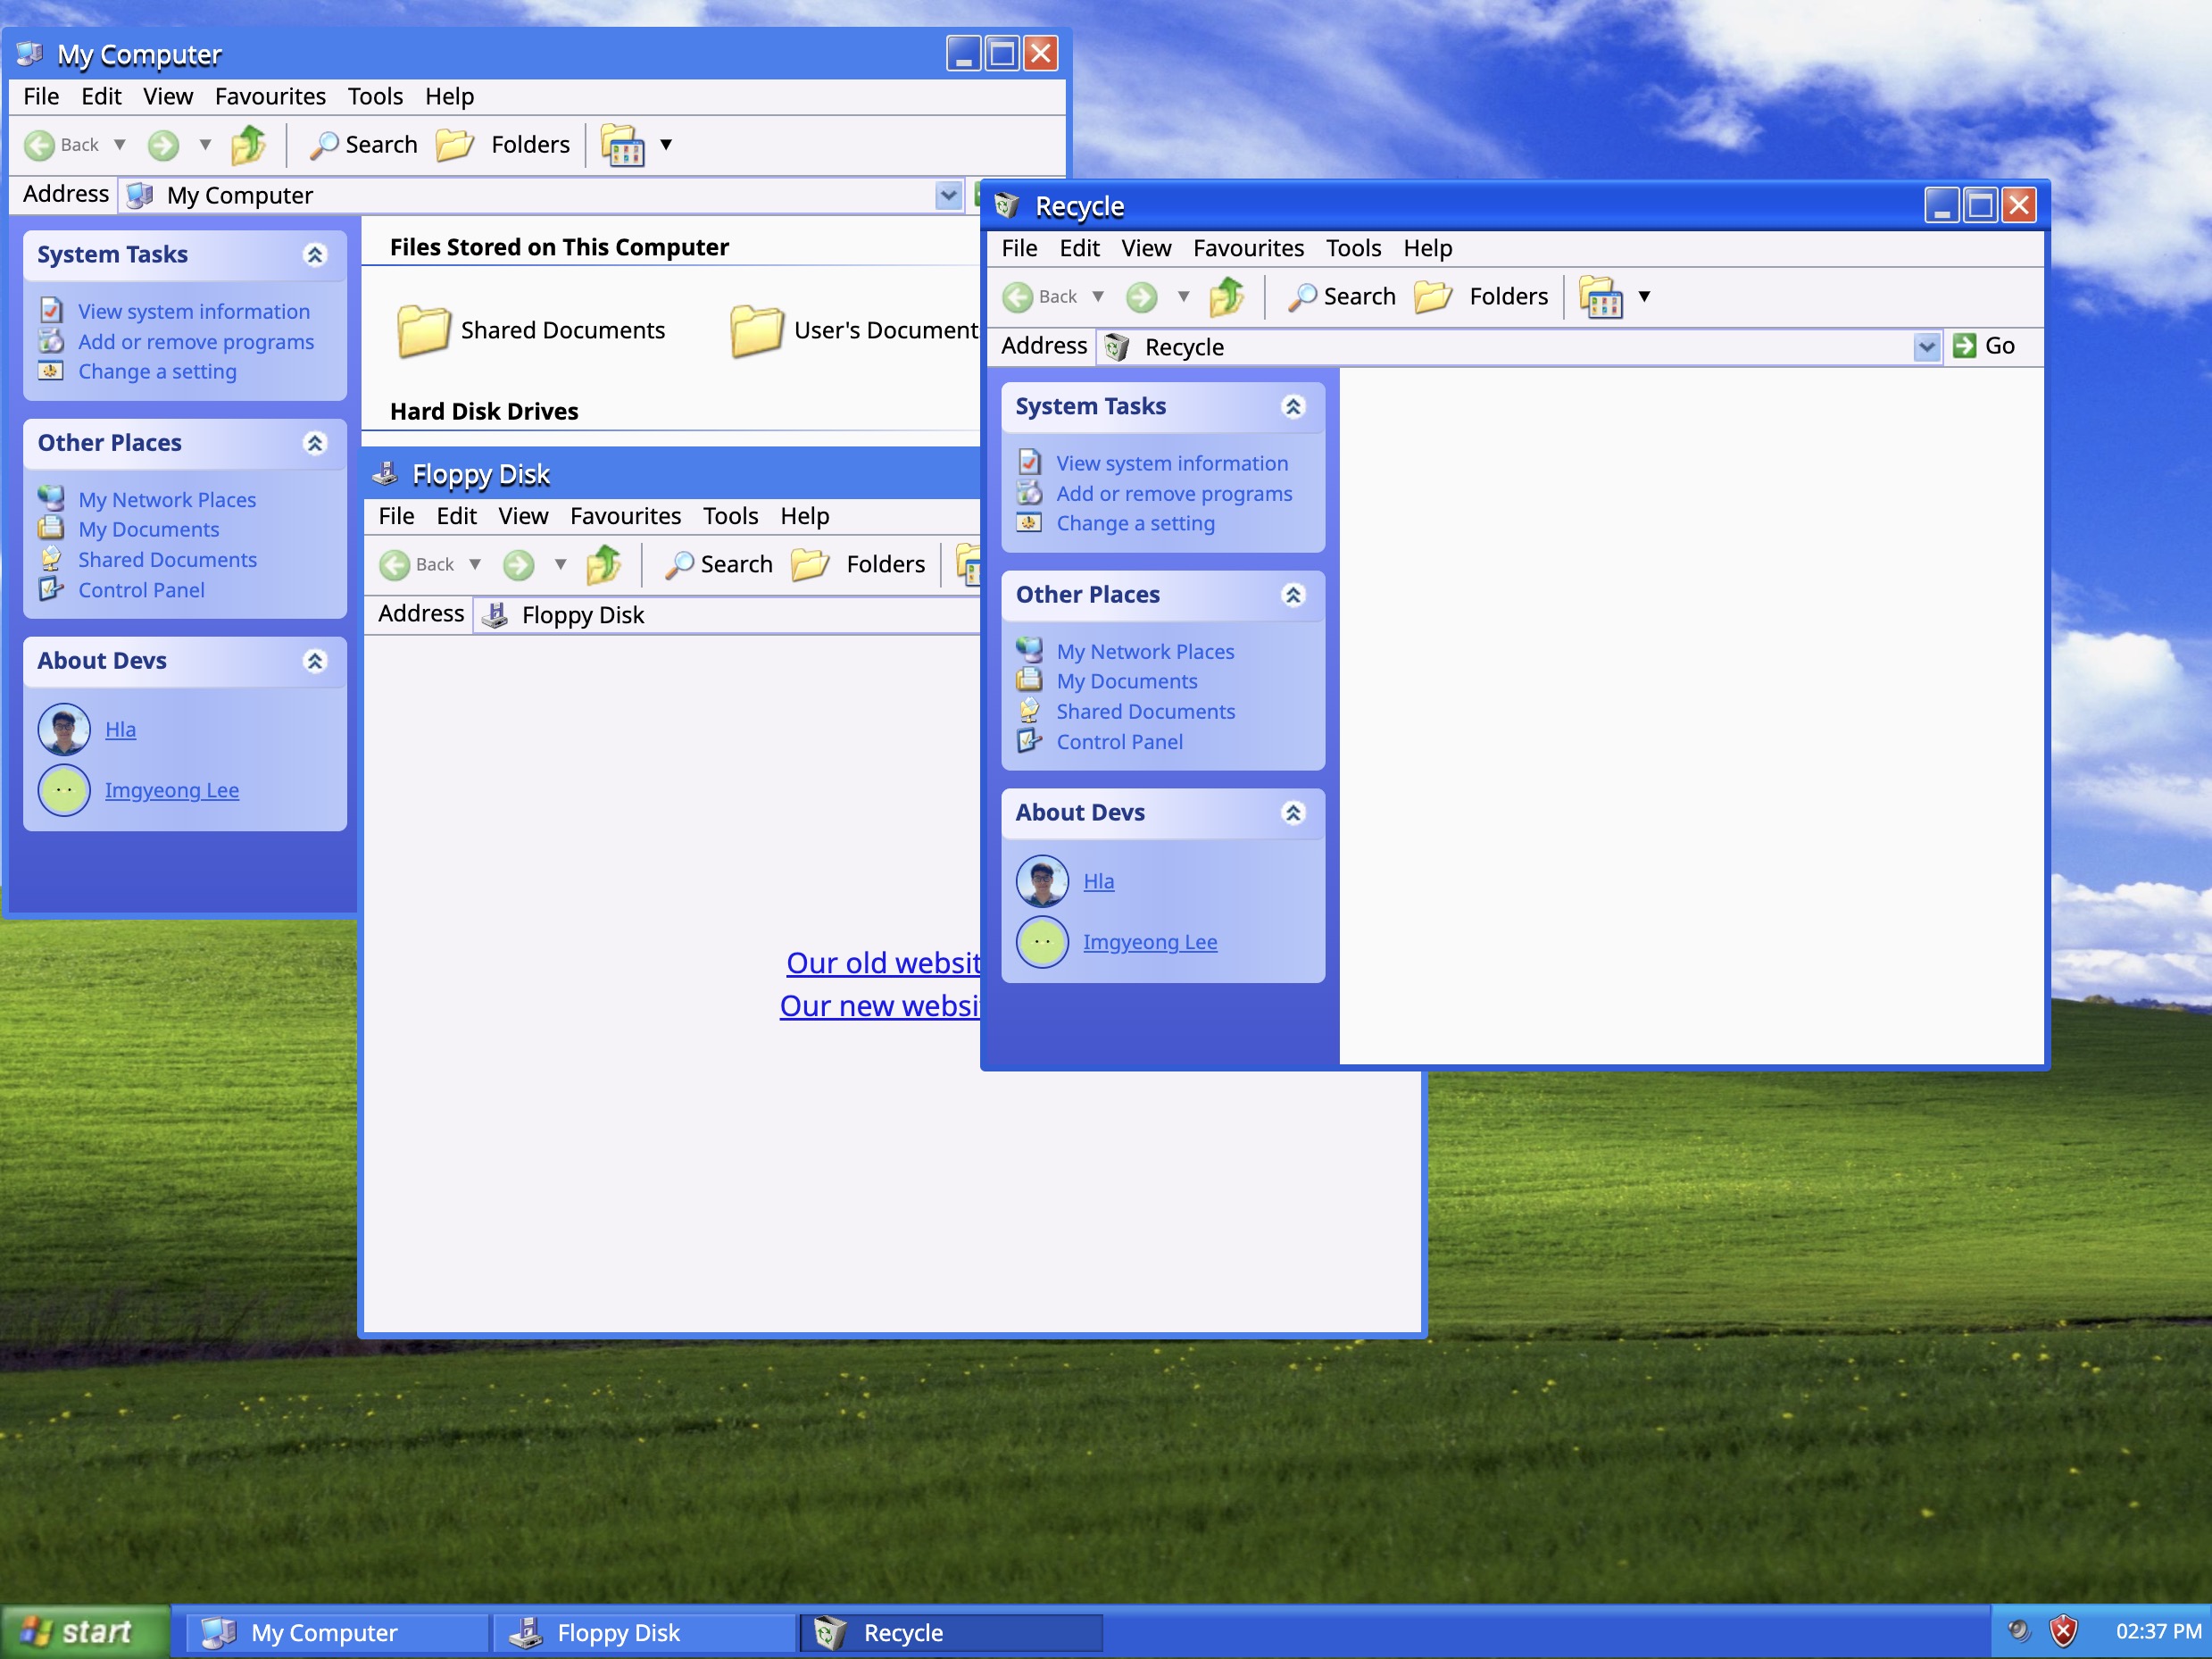Viewport: 2212px width, 1659px height.
Task: Click Folders in Recycle window toolbar
Action: 1482,297
